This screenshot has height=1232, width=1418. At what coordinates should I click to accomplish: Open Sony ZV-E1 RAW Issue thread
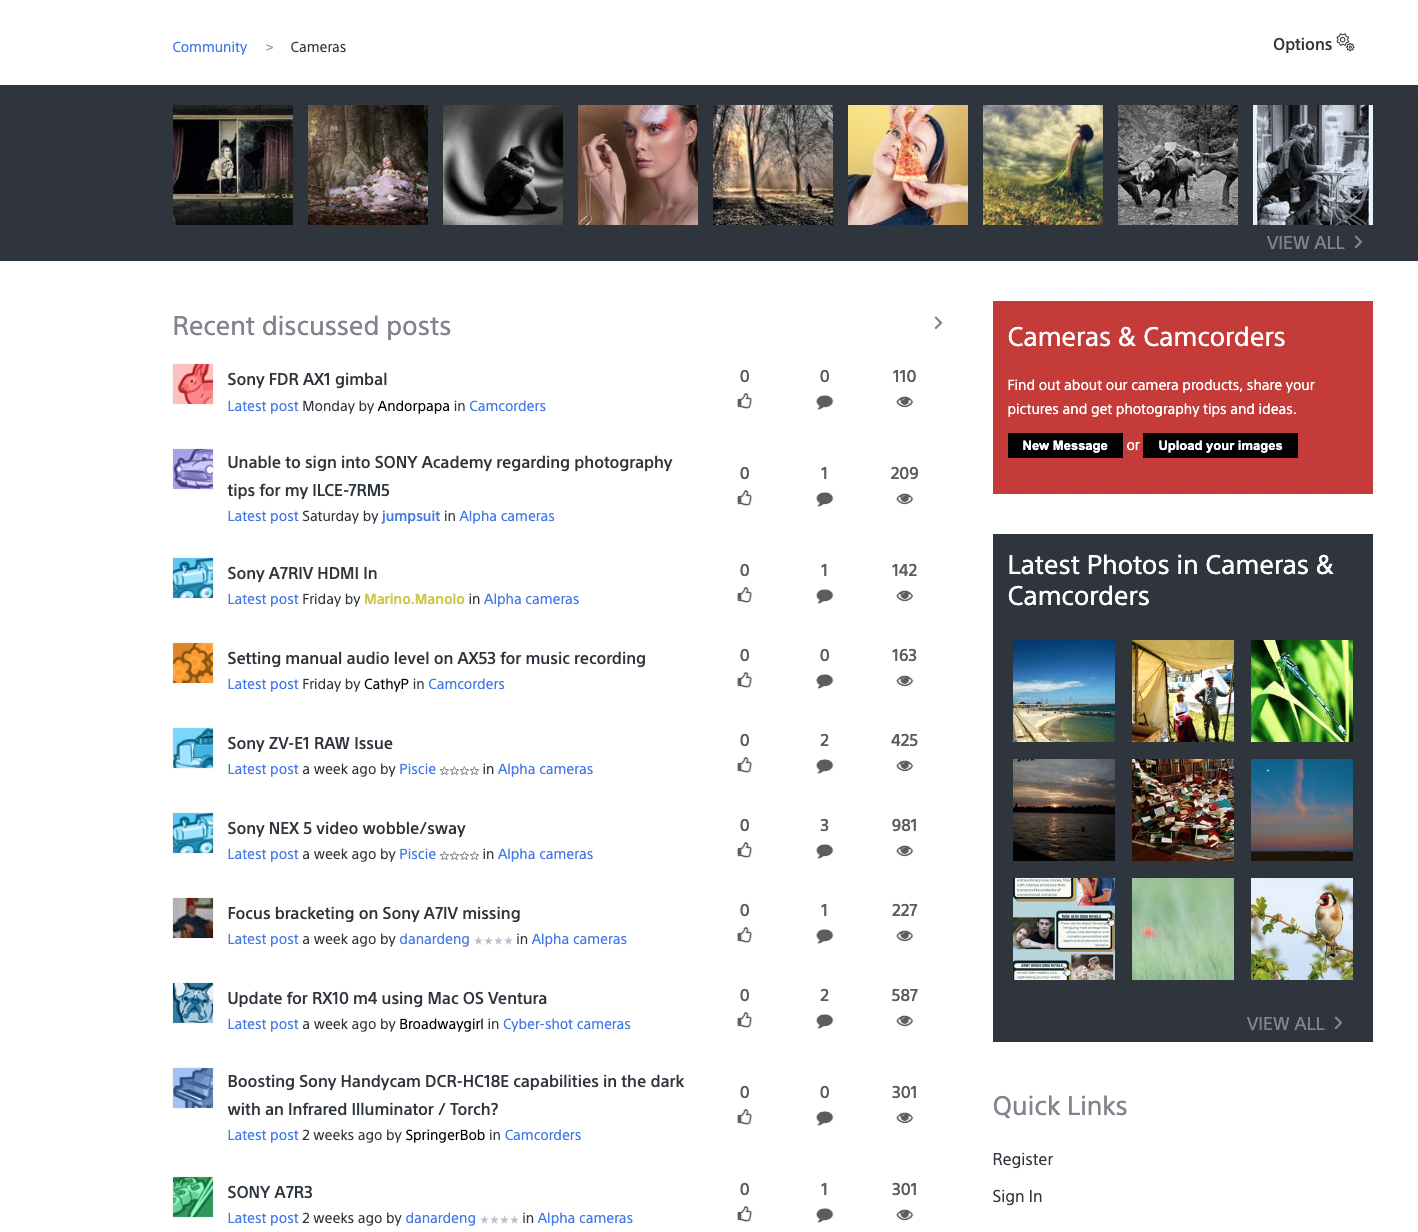pos(310,743)
